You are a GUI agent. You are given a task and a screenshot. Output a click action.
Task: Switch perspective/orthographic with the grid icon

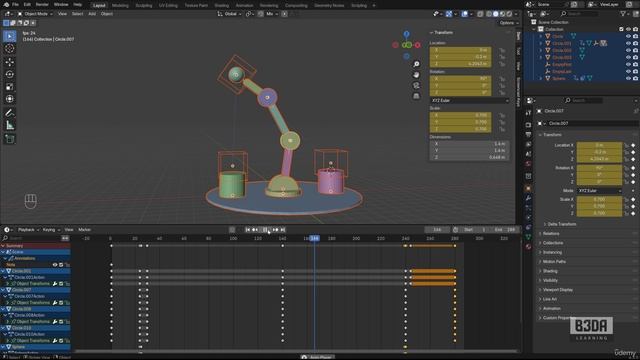[x=416, y=96]
